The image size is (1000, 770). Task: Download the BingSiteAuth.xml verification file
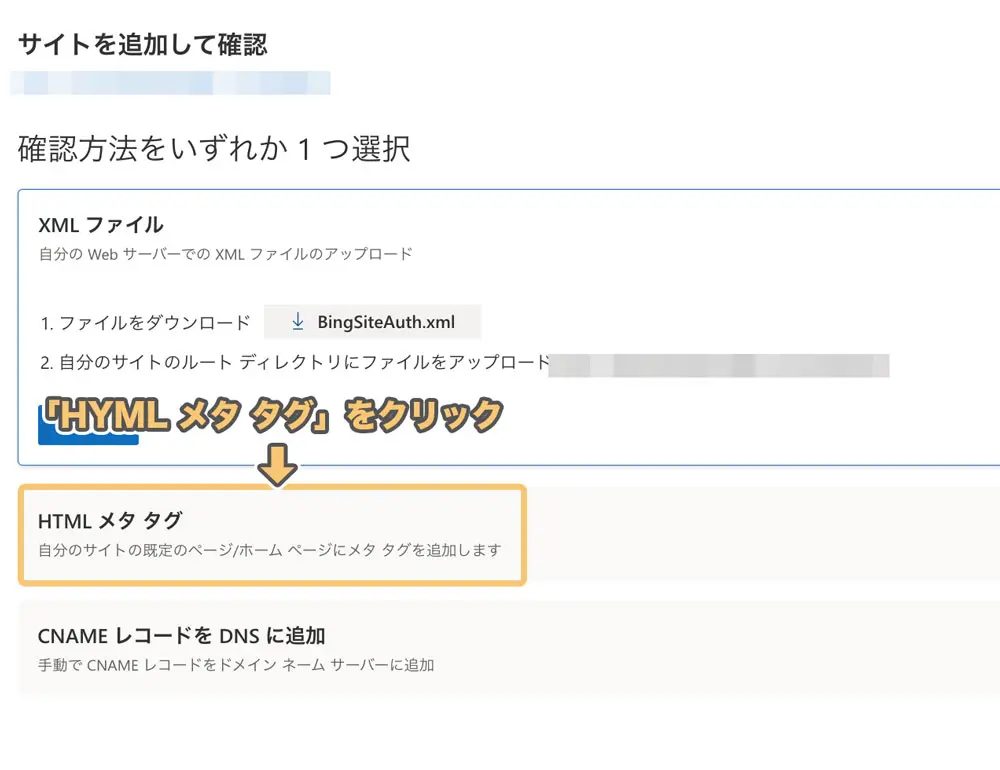pos(373,322)
